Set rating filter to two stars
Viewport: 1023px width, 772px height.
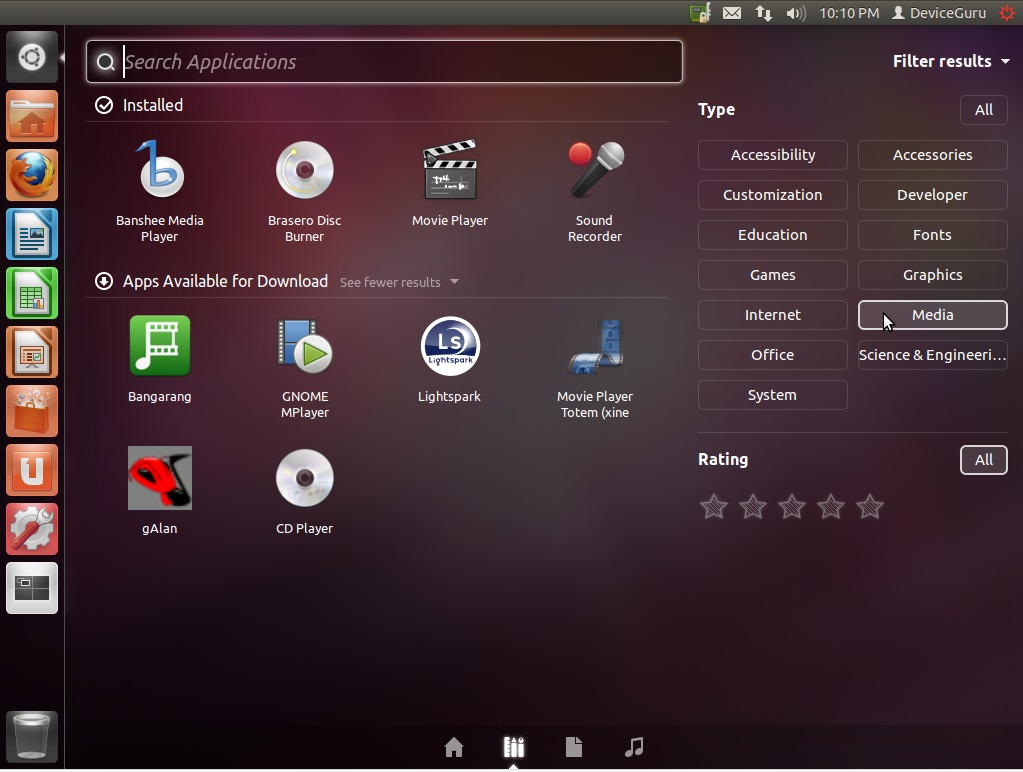(753, 506)
